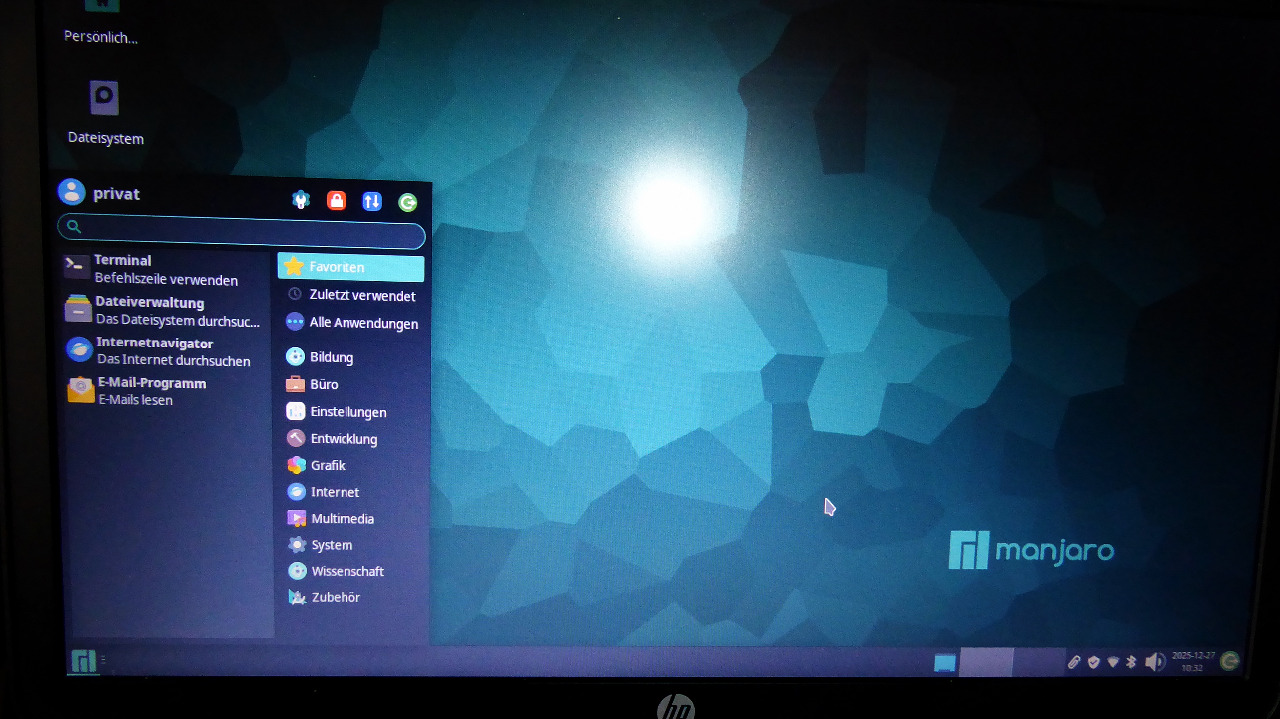Click the red lock screen icon
1280x719 pixels.
point(337,201)
